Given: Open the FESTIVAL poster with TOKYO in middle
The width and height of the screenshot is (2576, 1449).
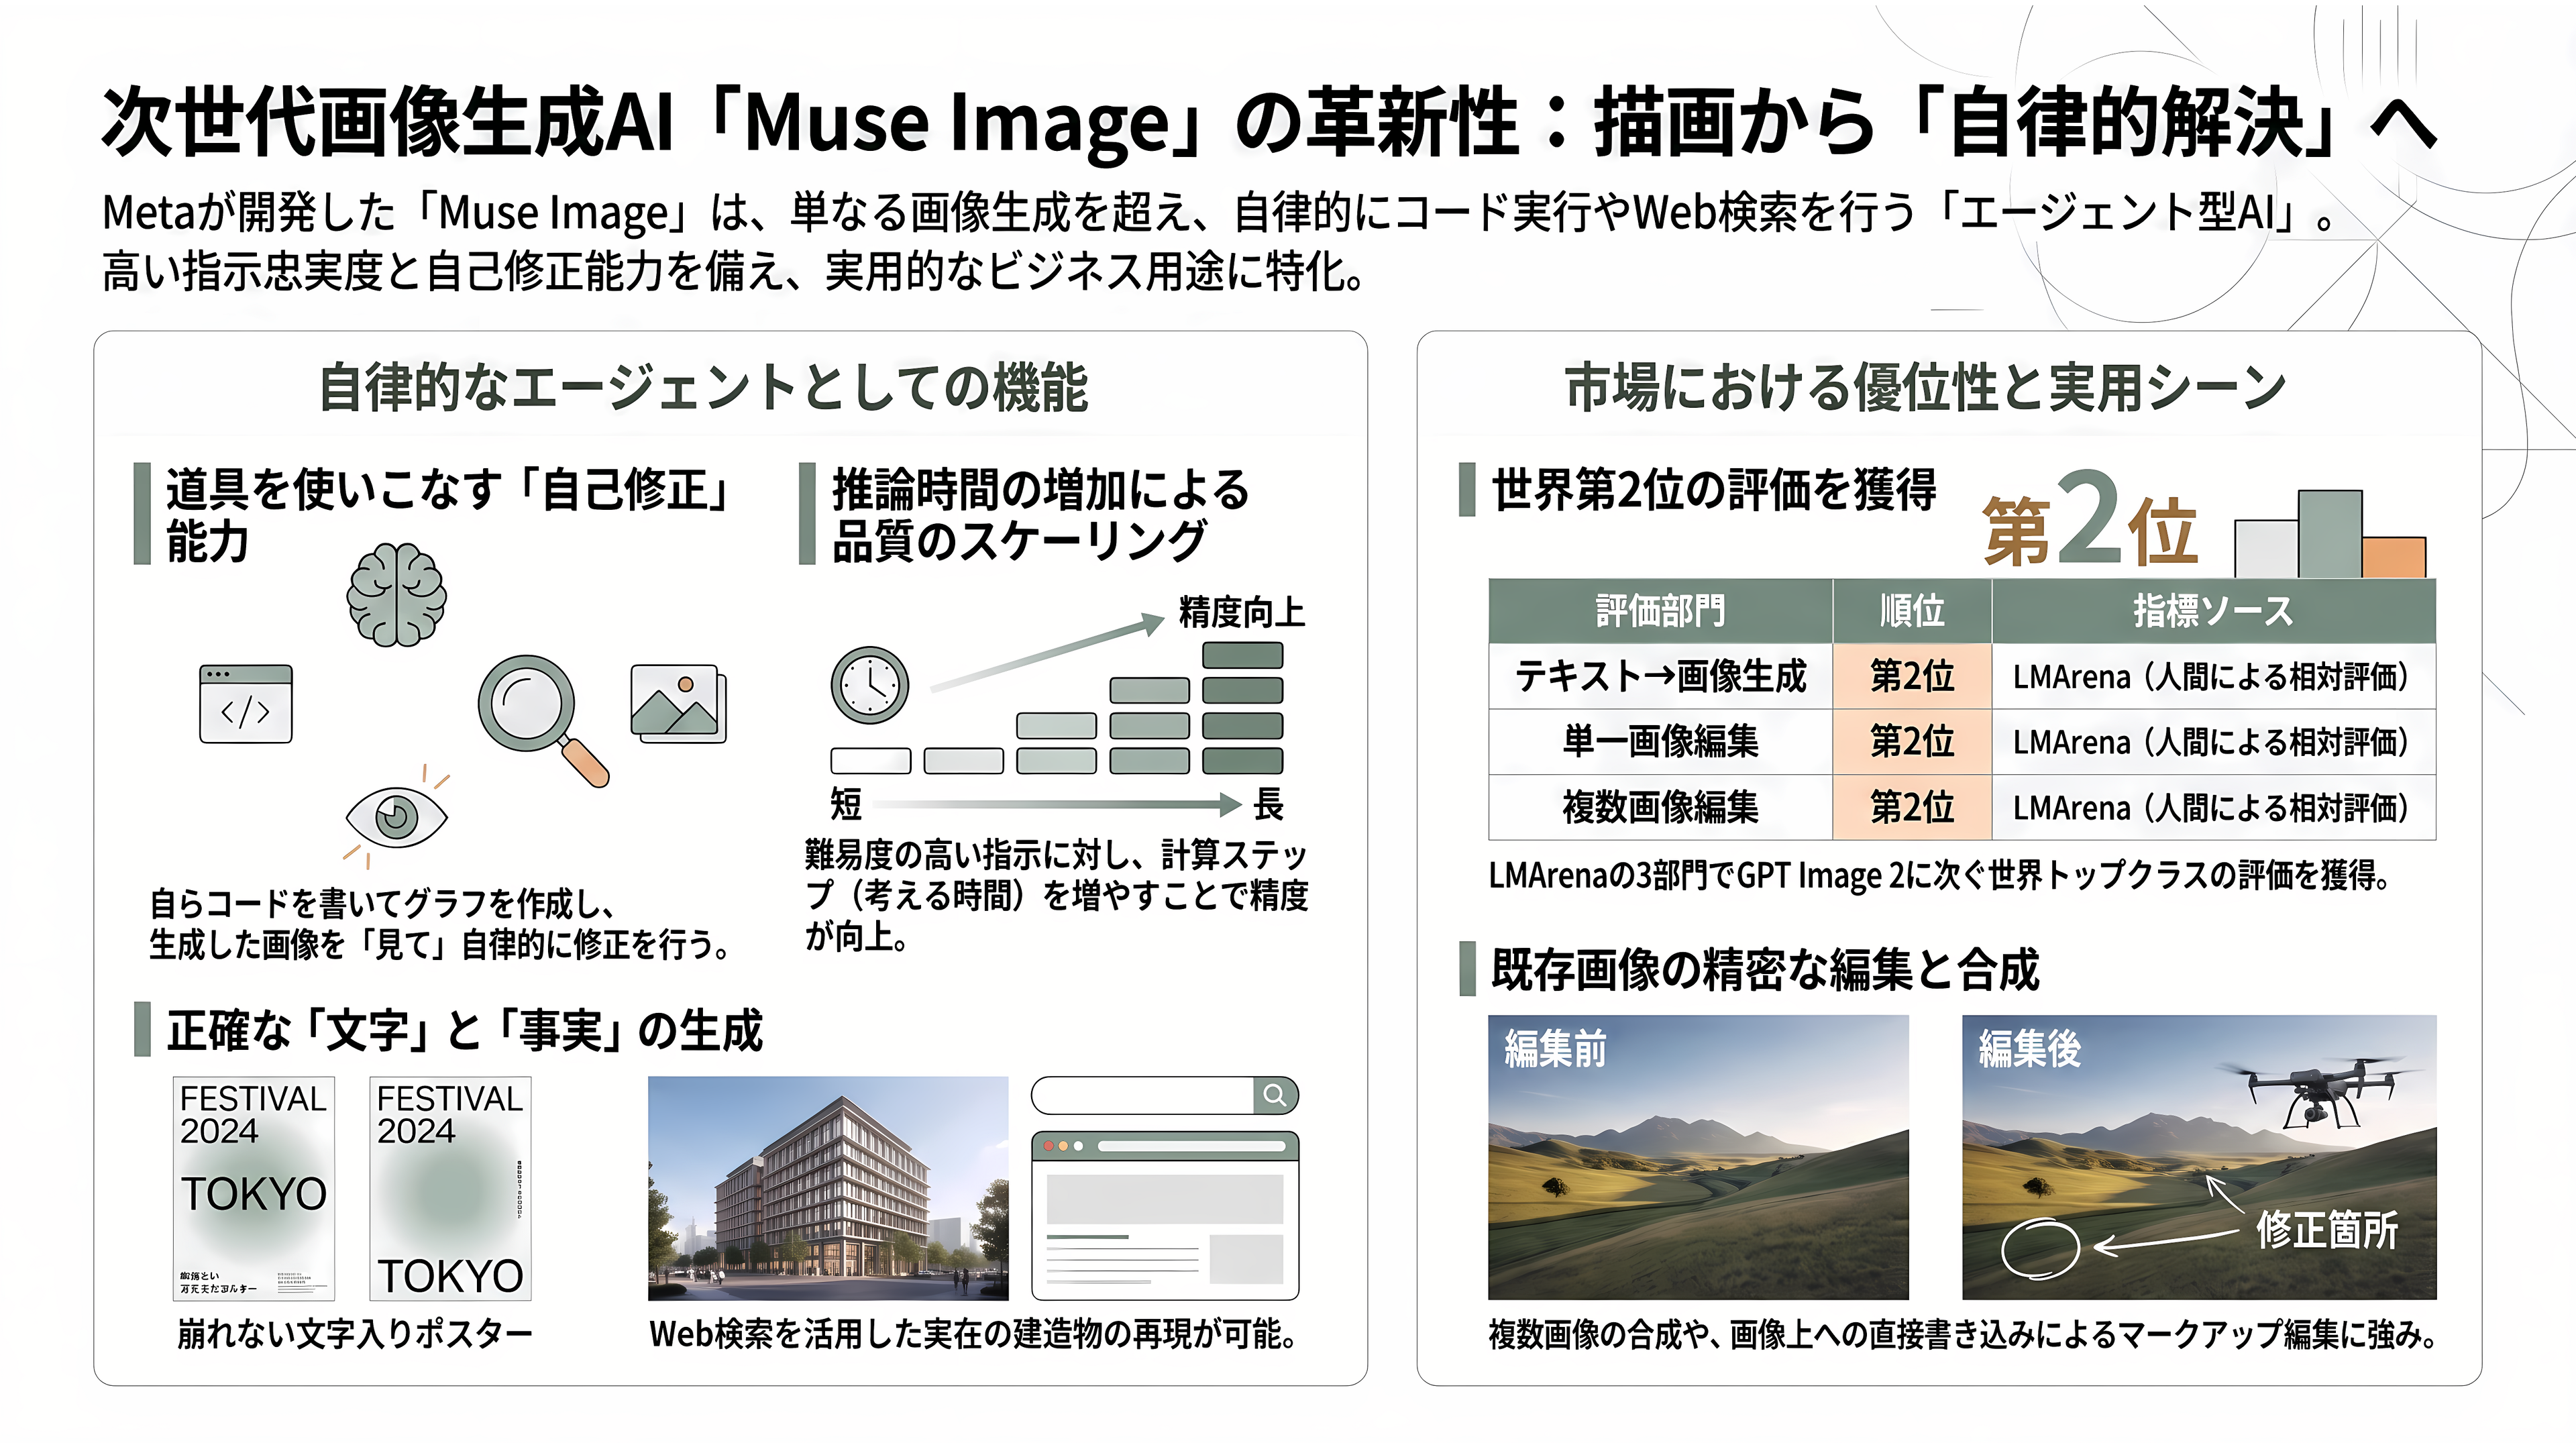Looking at the screenshot, I should (x=254, y=1188).
